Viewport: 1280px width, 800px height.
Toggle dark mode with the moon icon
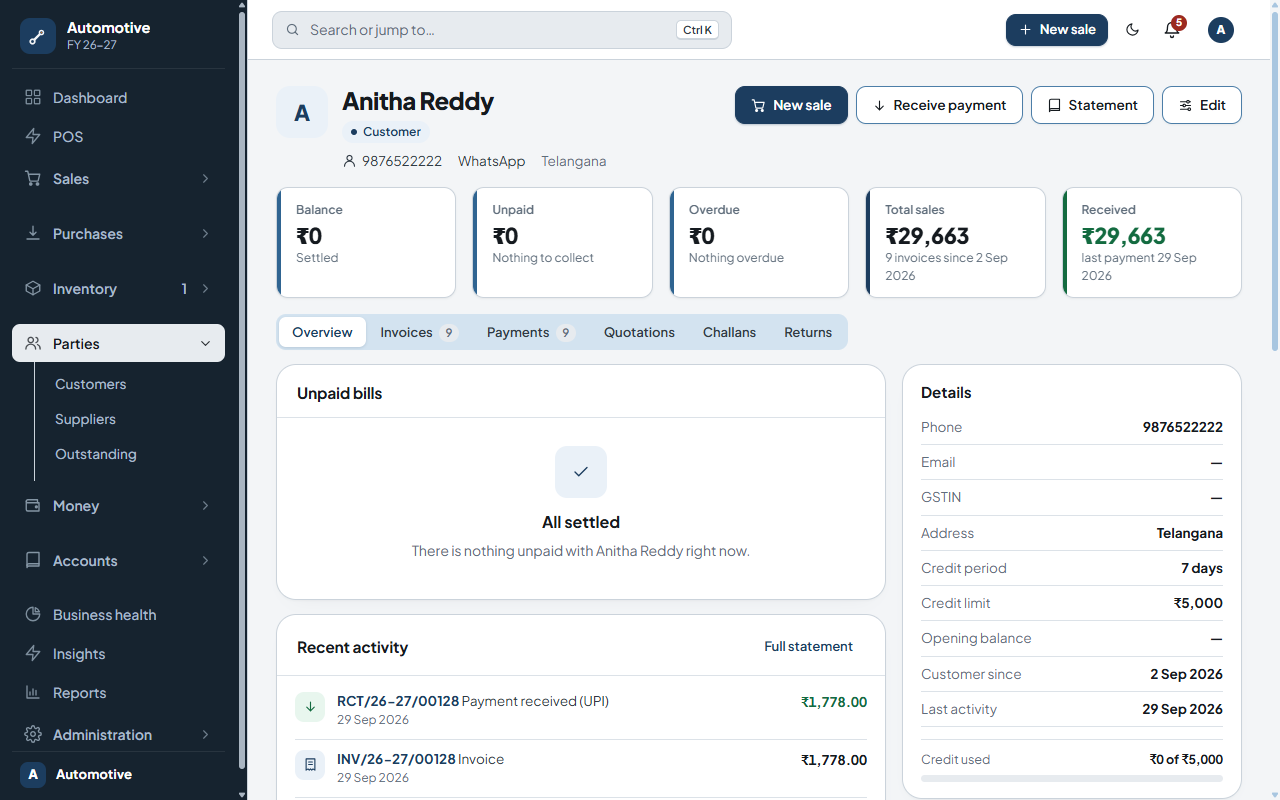click(1133, 30)
